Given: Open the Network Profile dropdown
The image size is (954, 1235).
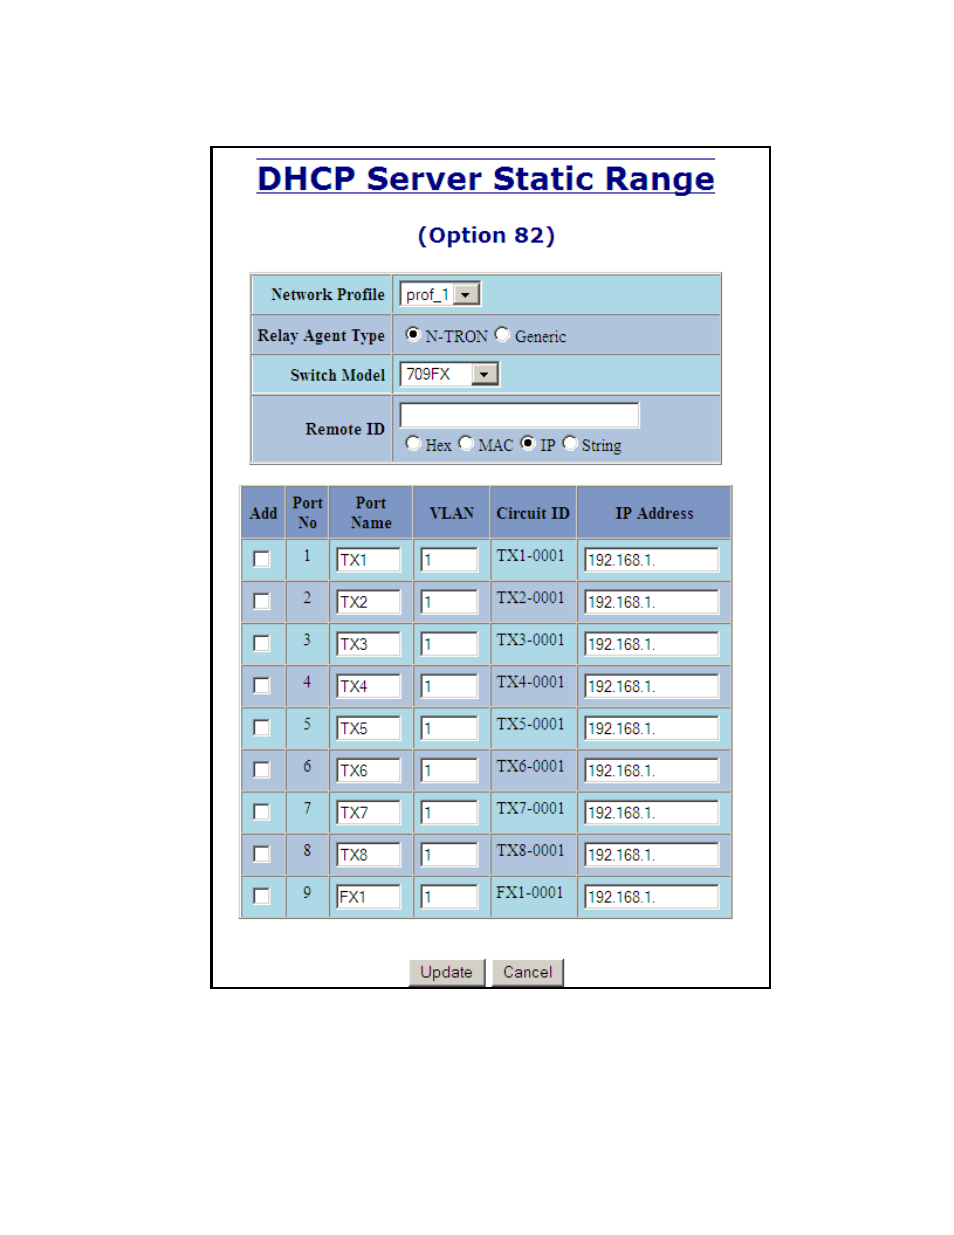Looking at the screenshot, I should tap(440, 295).
